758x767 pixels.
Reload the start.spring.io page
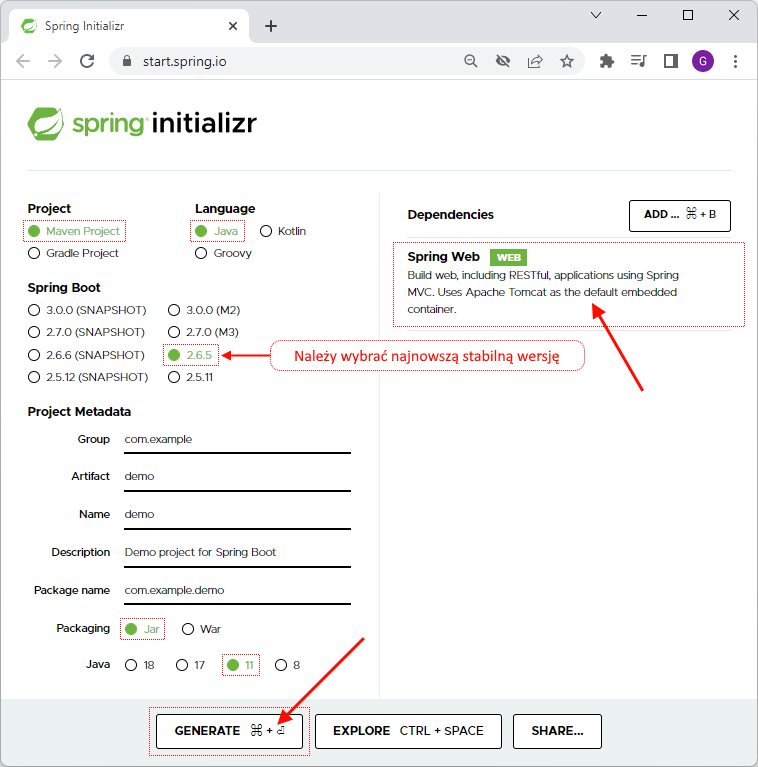pos(87,61)
